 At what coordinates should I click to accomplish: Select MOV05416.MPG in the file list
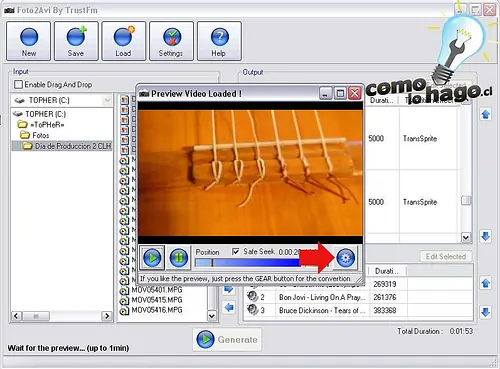157,310
